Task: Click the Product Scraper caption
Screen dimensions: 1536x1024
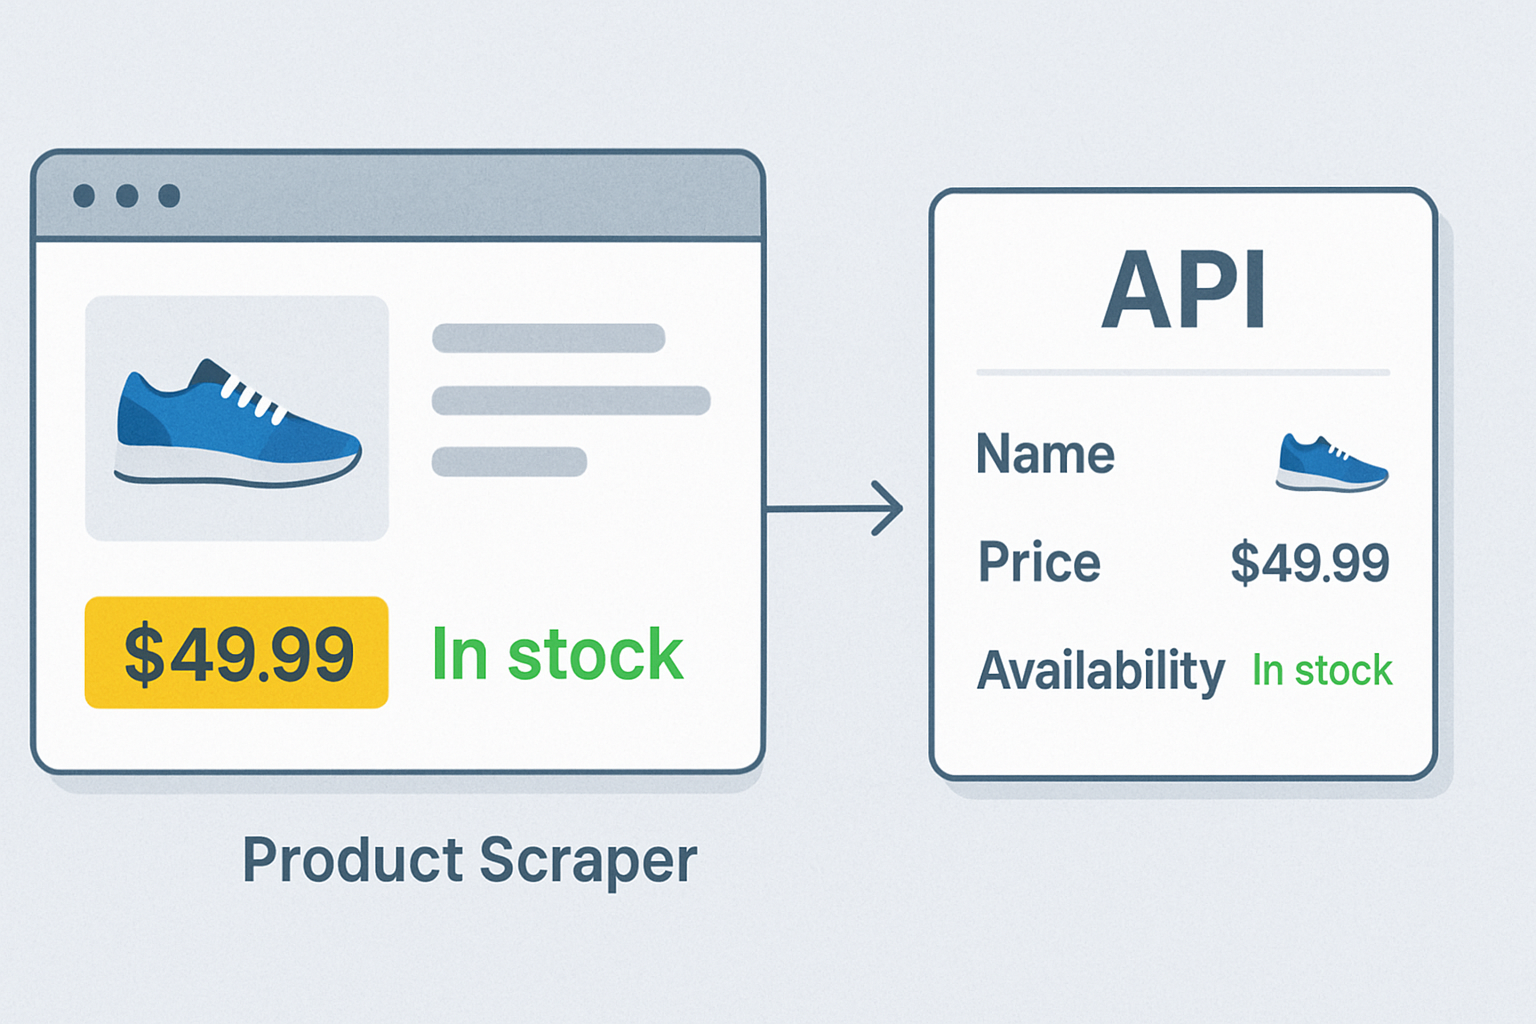Action: [469, 860]
